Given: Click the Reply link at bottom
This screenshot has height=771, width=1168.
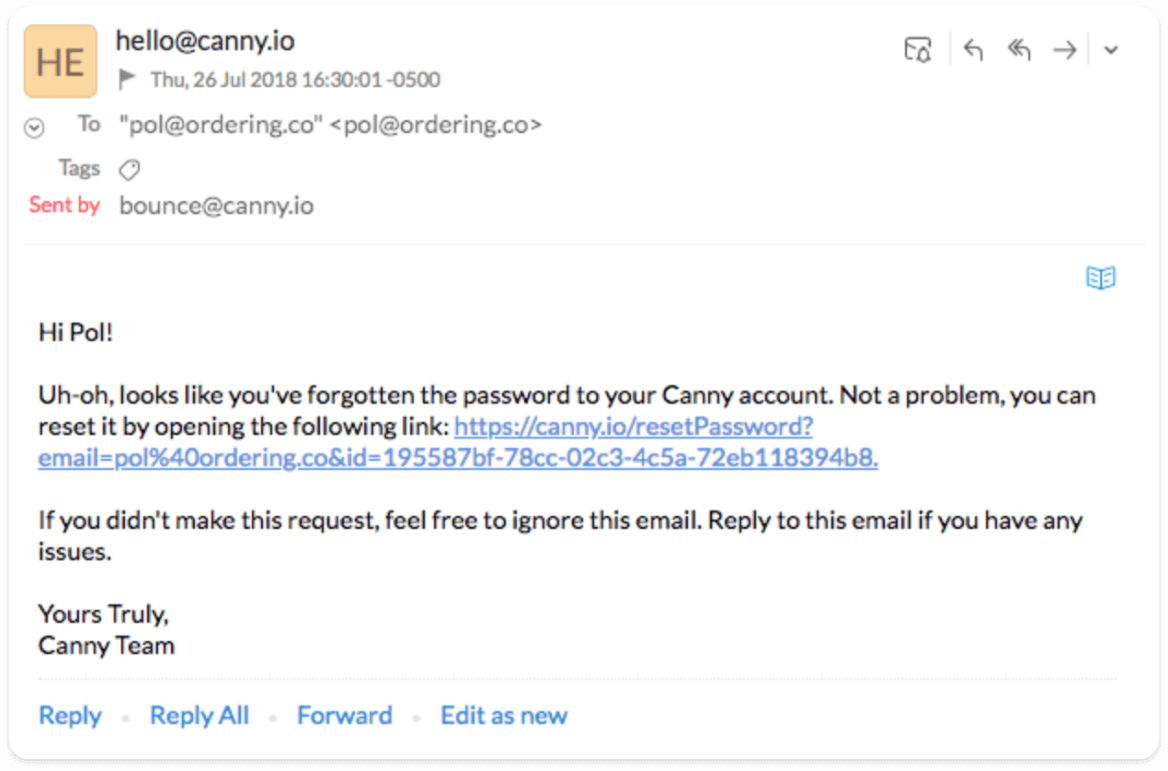Looking at the screenshot, I should click(x=70, y=715).
